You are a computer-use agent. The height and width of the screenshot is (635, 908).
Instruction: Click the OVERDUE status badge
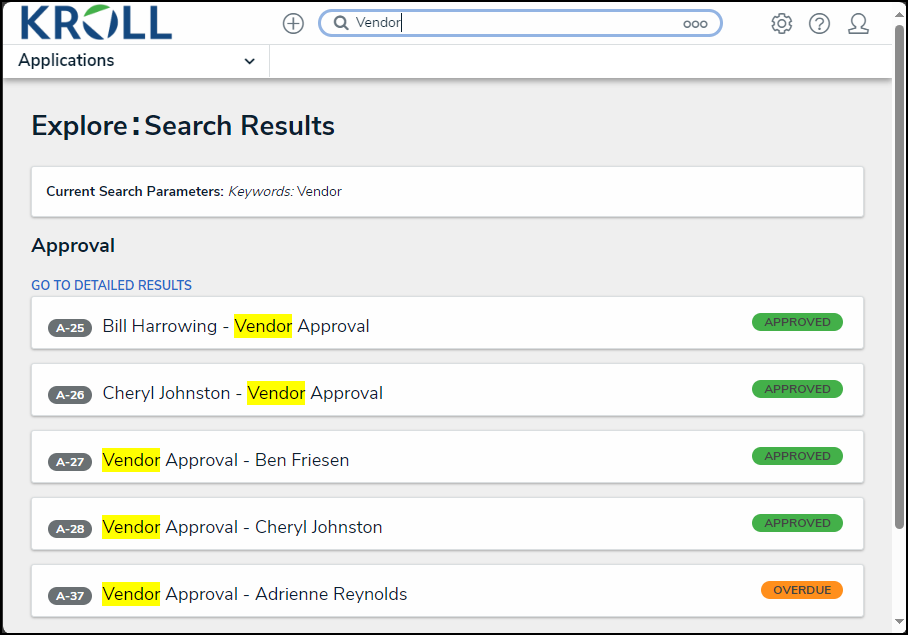coord(802,590)
